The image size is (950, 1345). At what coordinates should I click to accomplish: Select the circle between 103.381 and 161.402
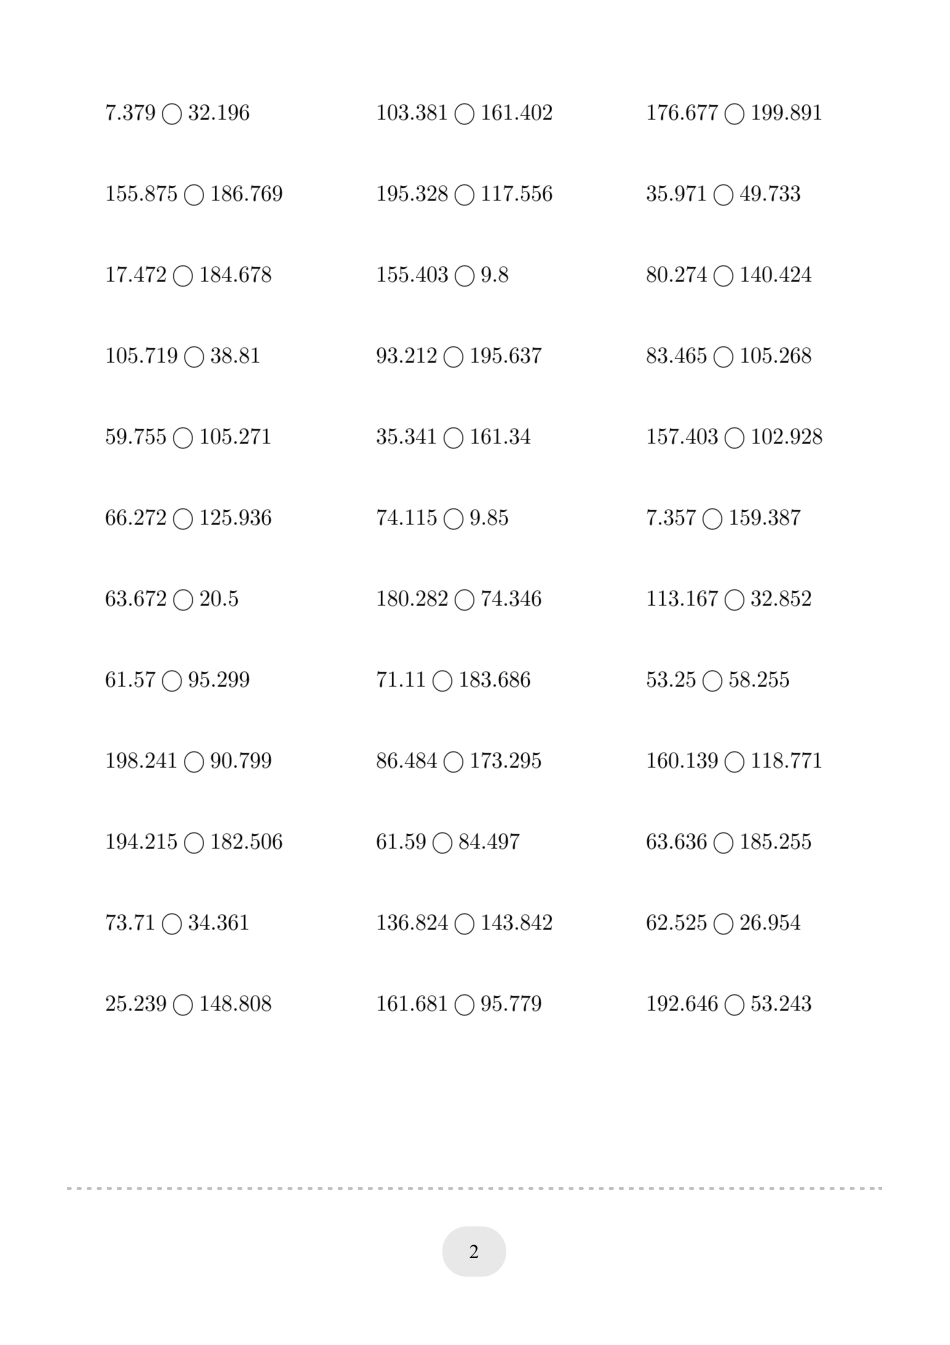[x=464, y=114]
